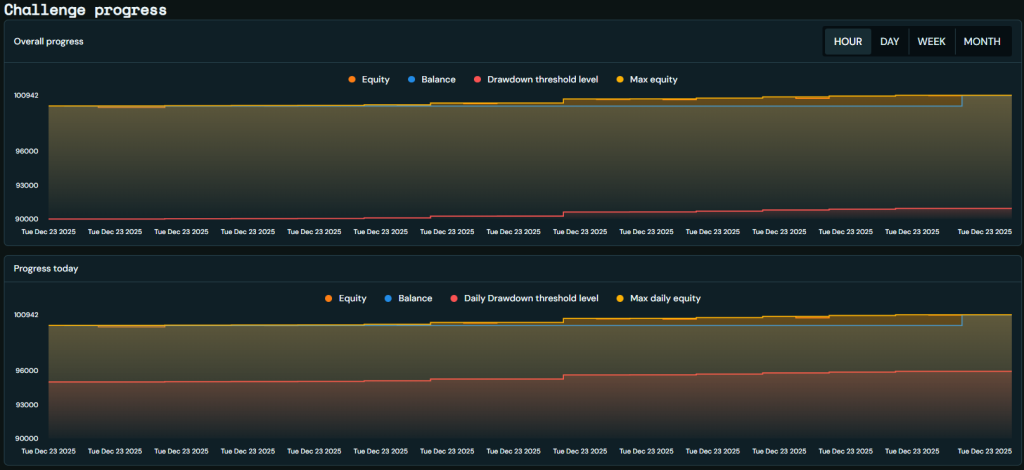Open the MONTH time range view

[x=981, y=42]
